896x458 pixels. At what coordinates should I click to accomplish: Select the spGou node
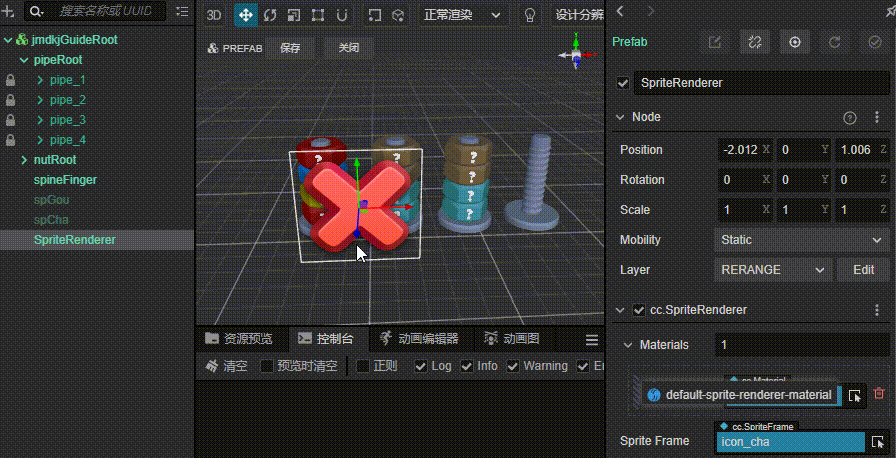(x=51, y=200)
